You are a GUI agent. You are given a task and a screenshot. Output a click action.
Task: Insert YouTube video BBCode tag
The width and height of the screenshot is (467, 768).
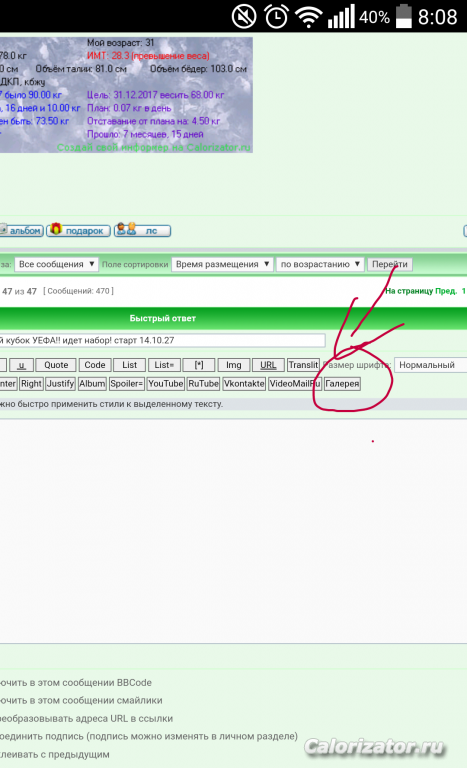166,384
